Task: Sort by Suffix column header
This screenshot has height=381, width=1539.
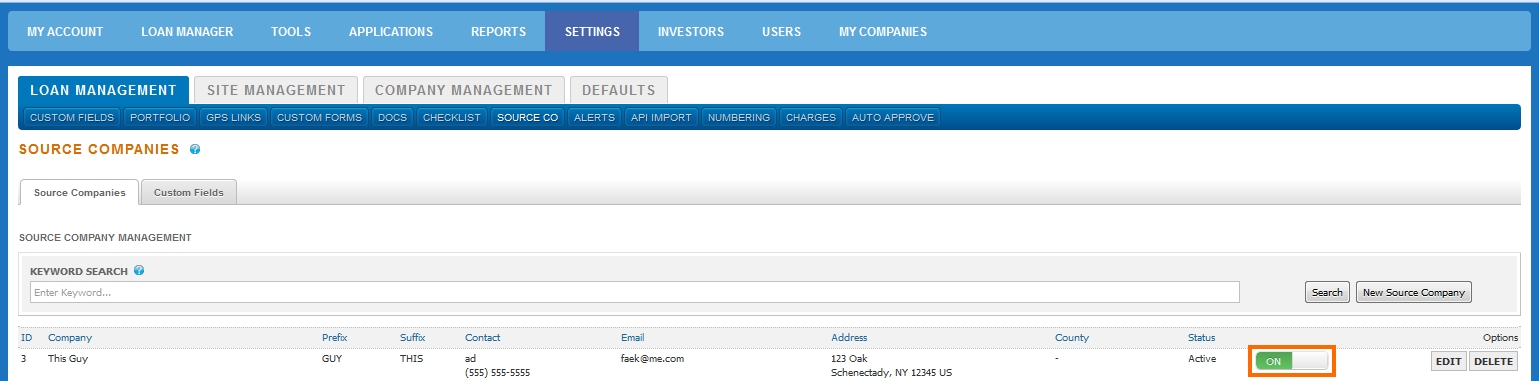Action: (413, 338)
